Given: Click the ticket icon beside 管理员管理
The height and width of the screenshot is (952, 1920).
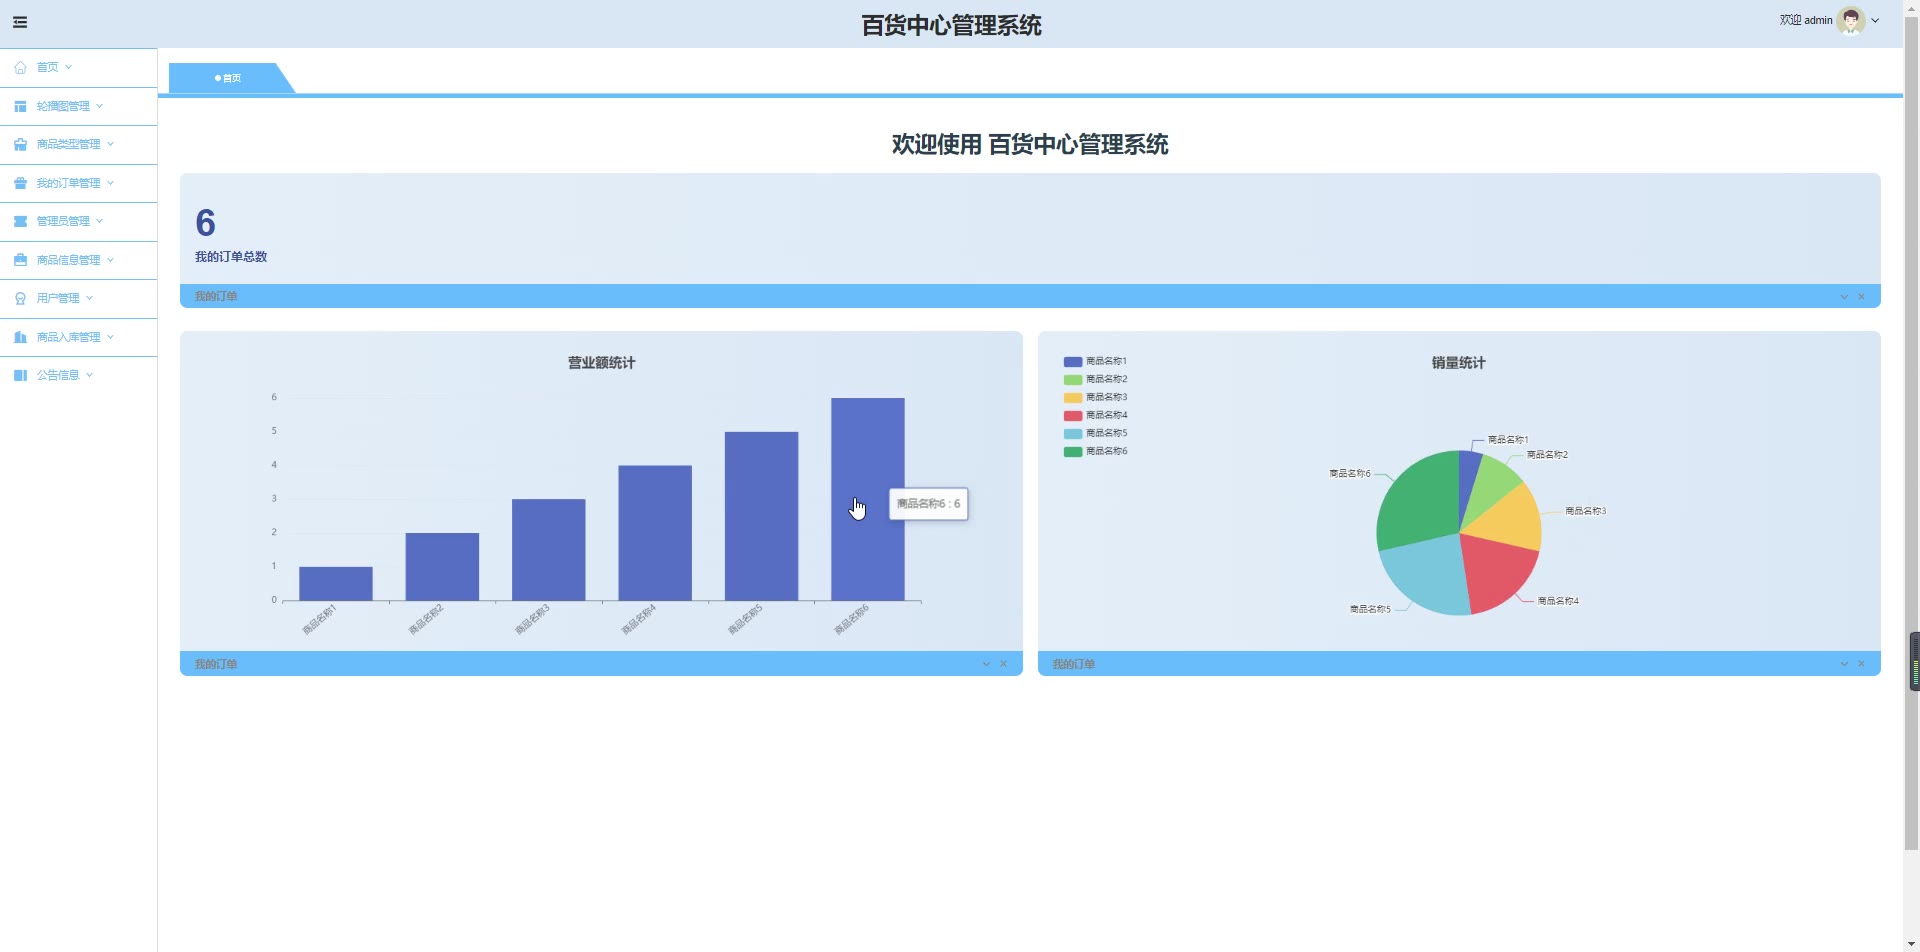Looking at the screenshot, I should (x=20, y=221).
